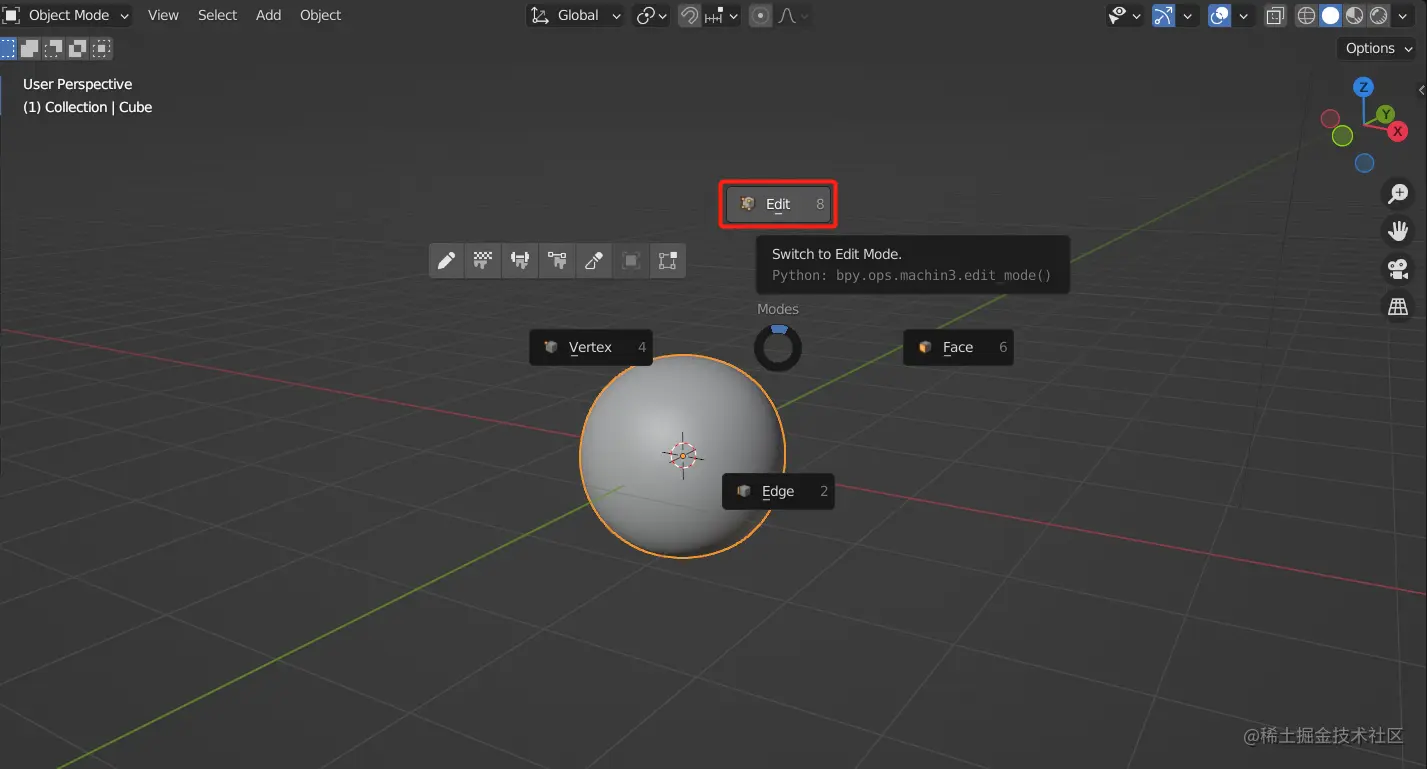Click the blue Z axis on the gizmo
The image size is (1427, 769).
point(1363,87)
